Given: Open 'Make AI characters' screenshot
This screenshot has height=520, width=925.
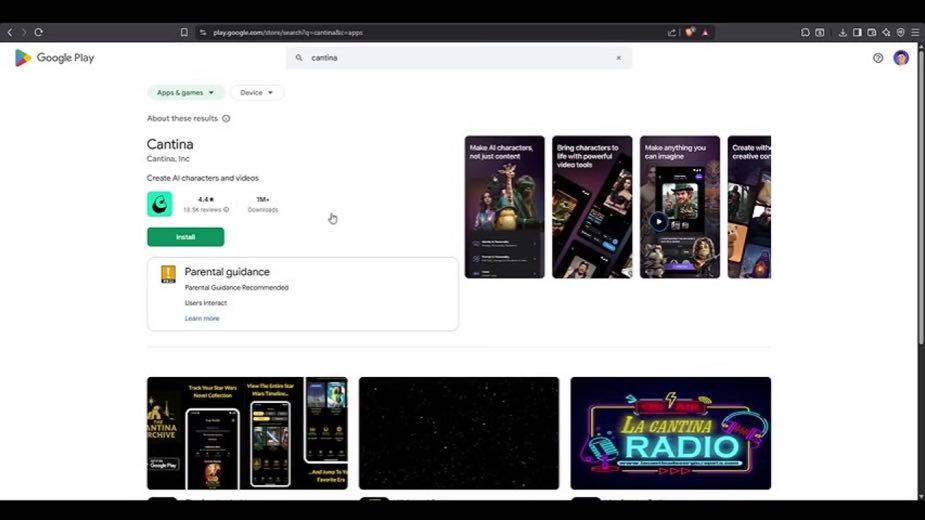Looking at the screenshot, I should 504,207.
